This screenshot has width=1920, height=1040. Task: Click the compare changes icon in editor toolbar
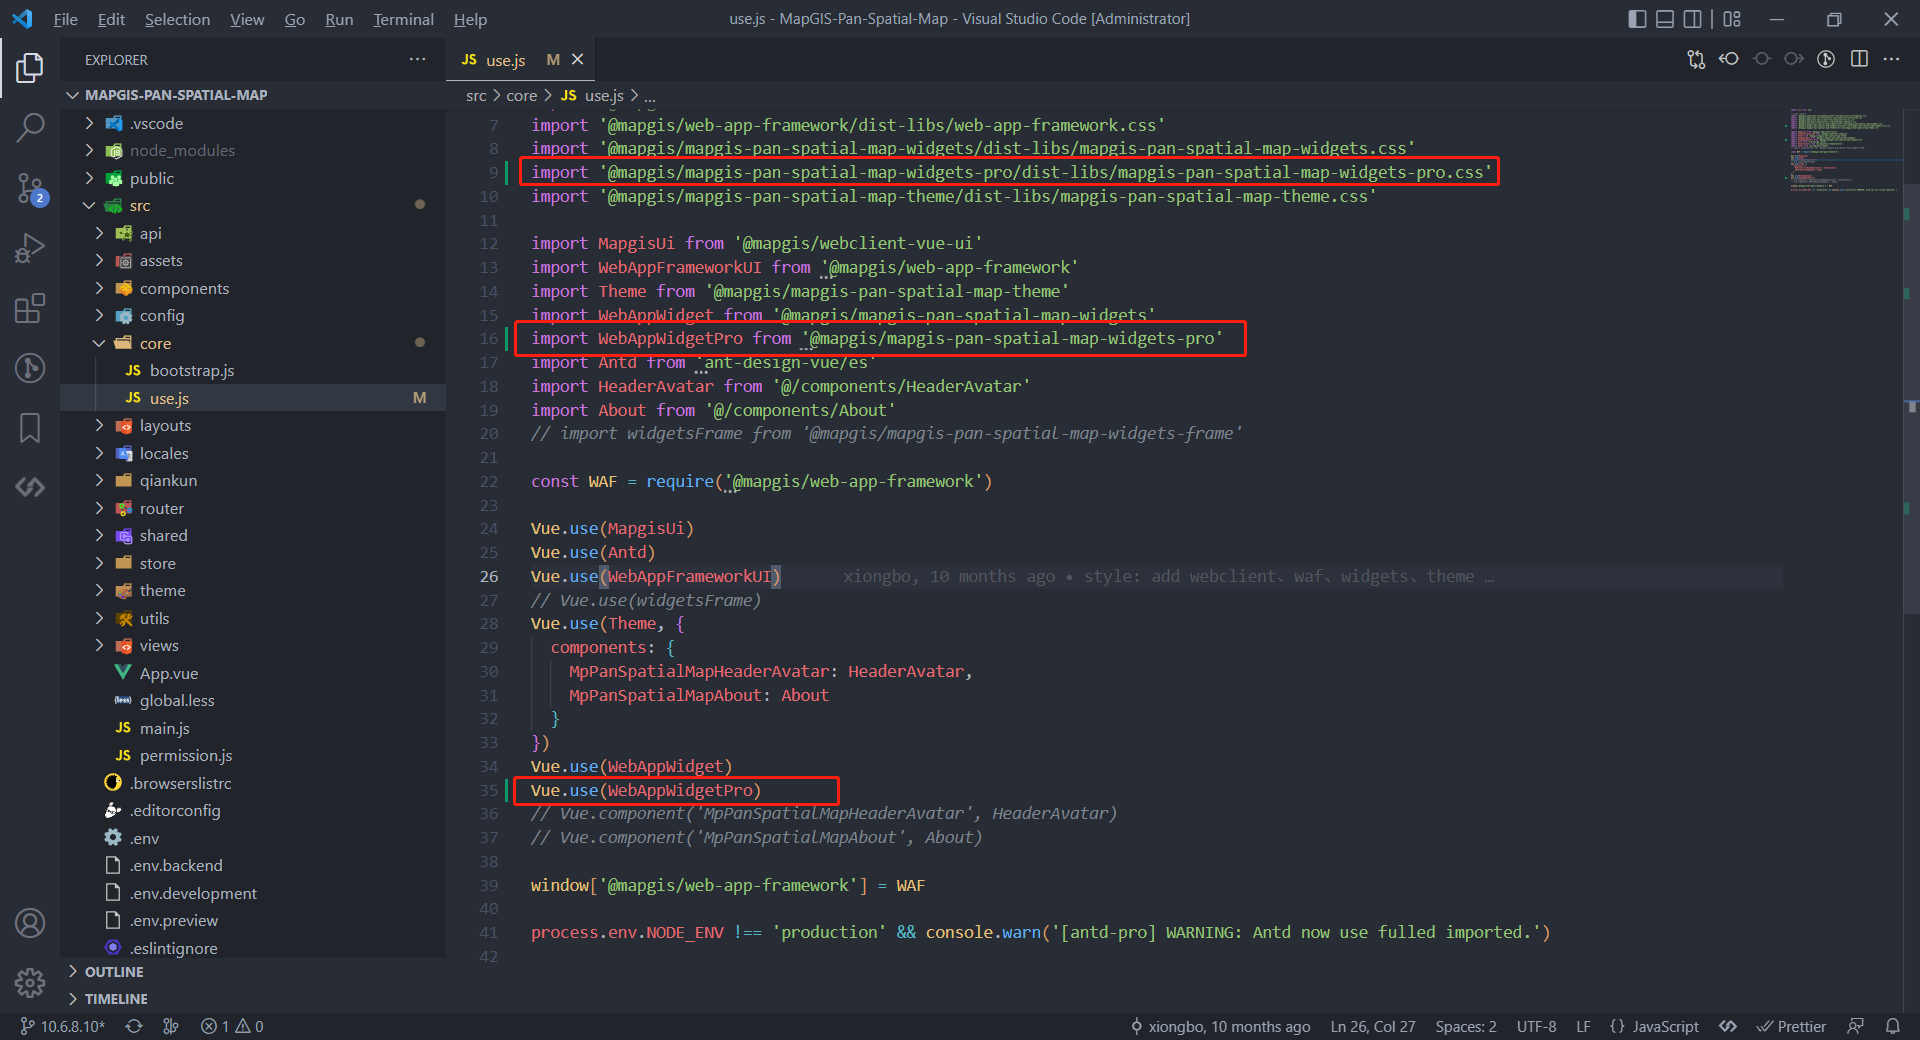[1696, 59]
